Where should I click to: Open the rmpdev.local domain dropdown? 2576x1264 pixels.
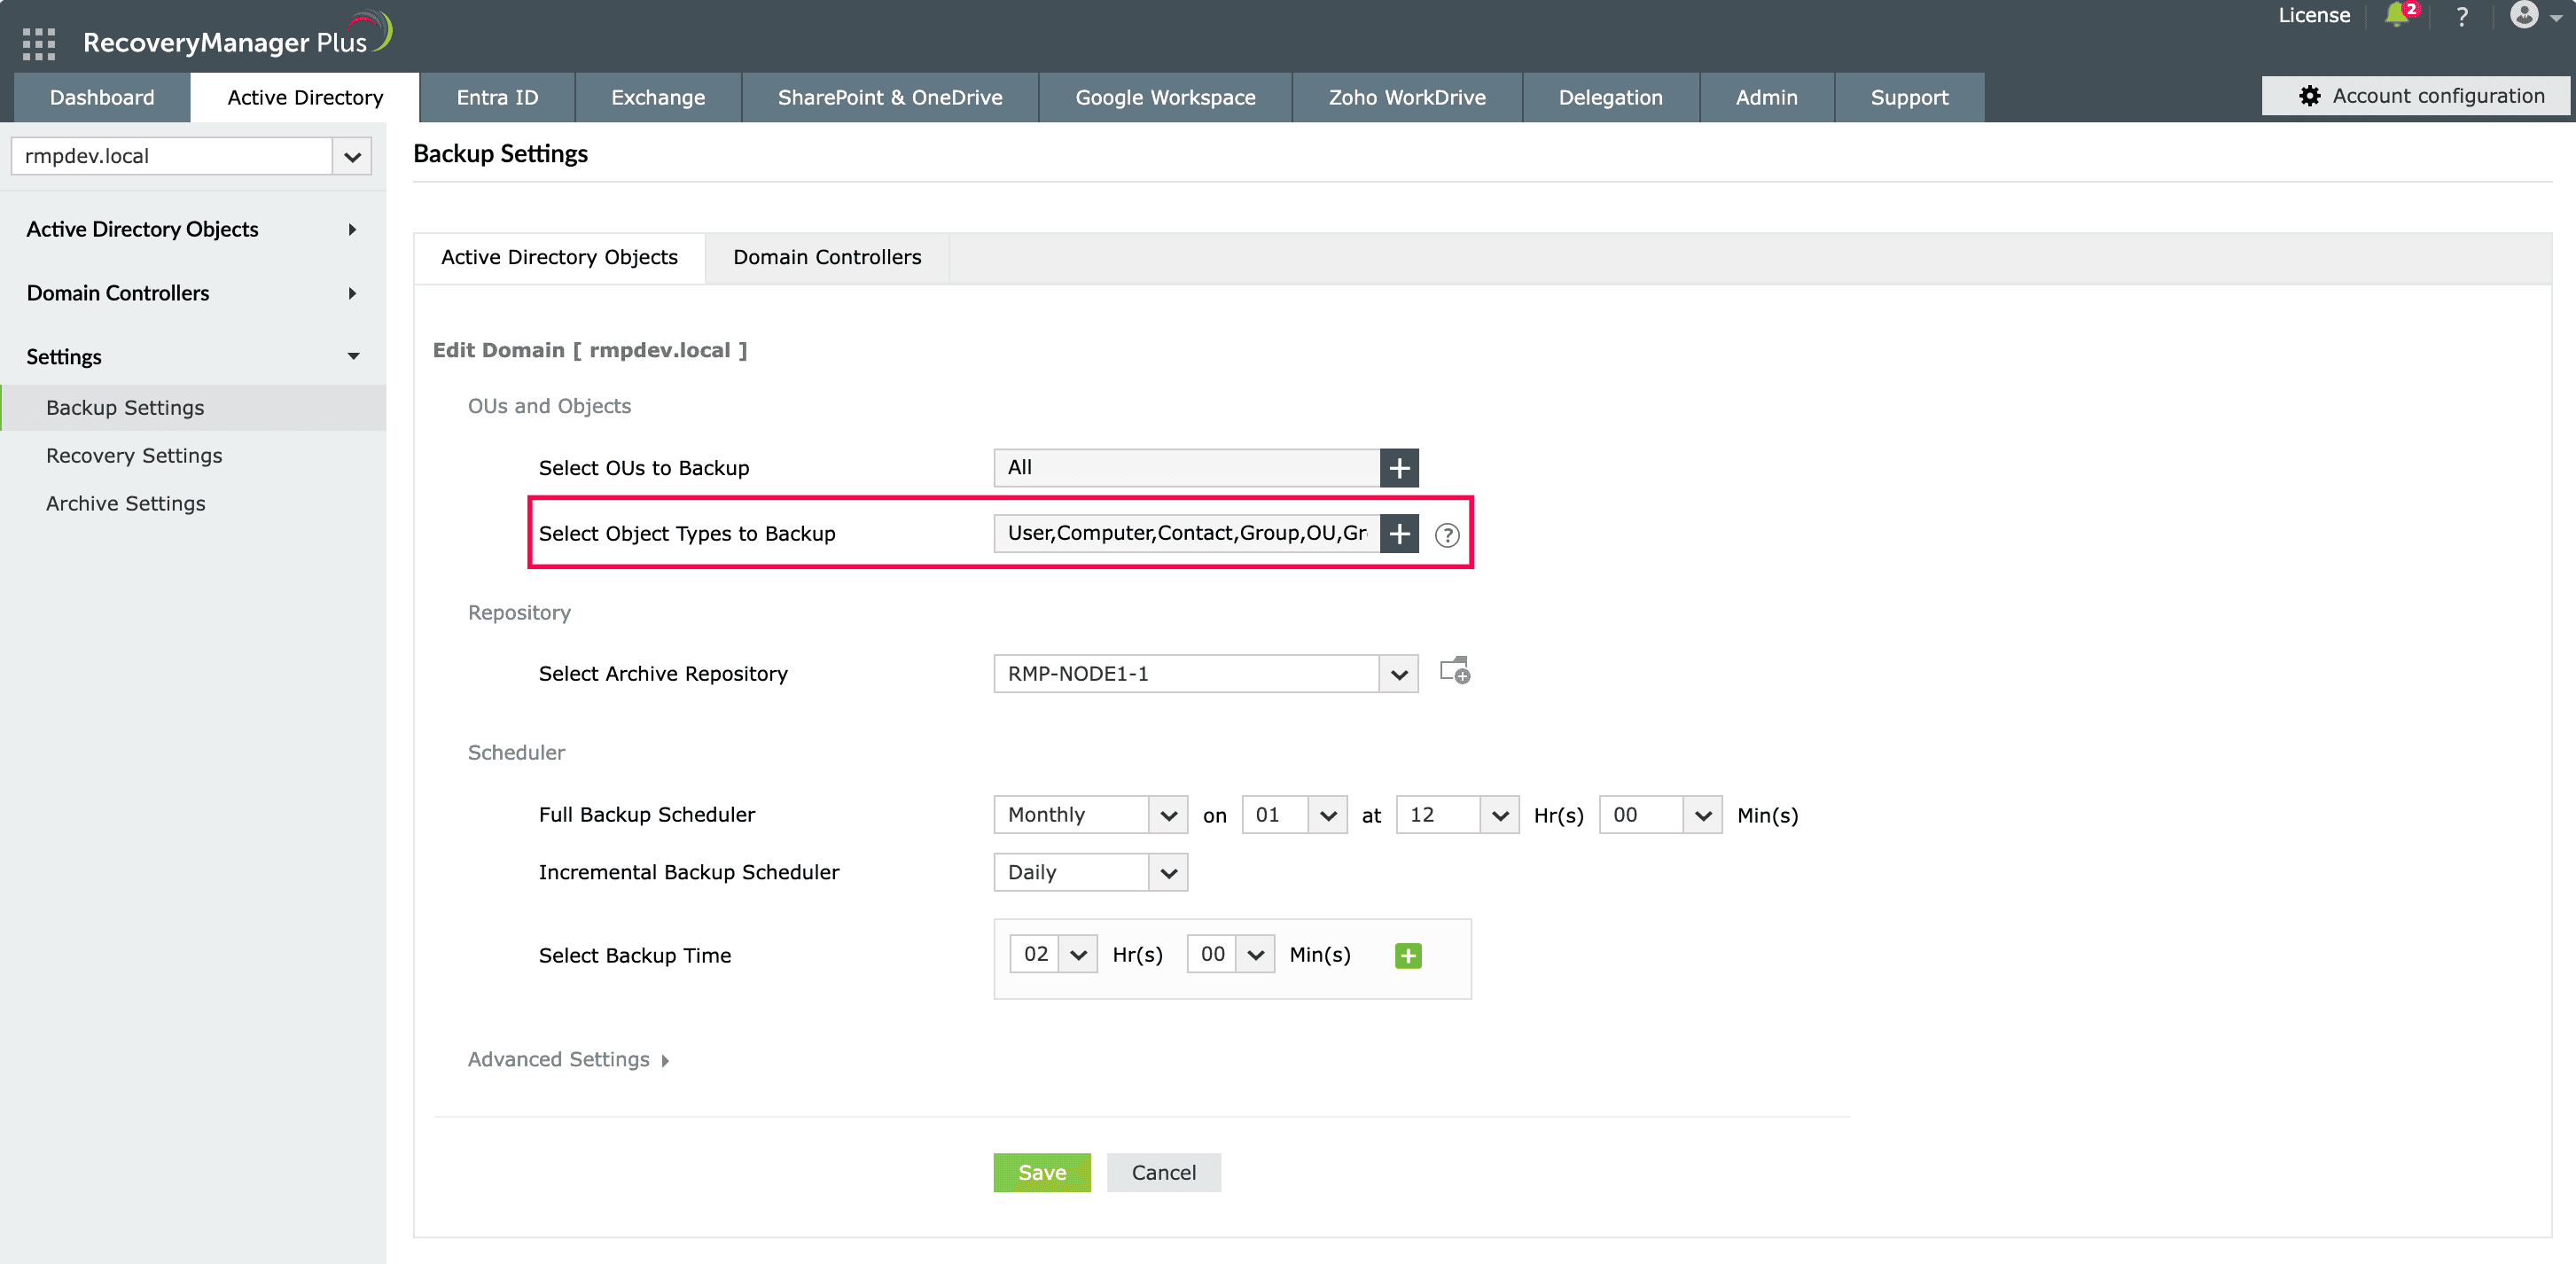point(351,157)
